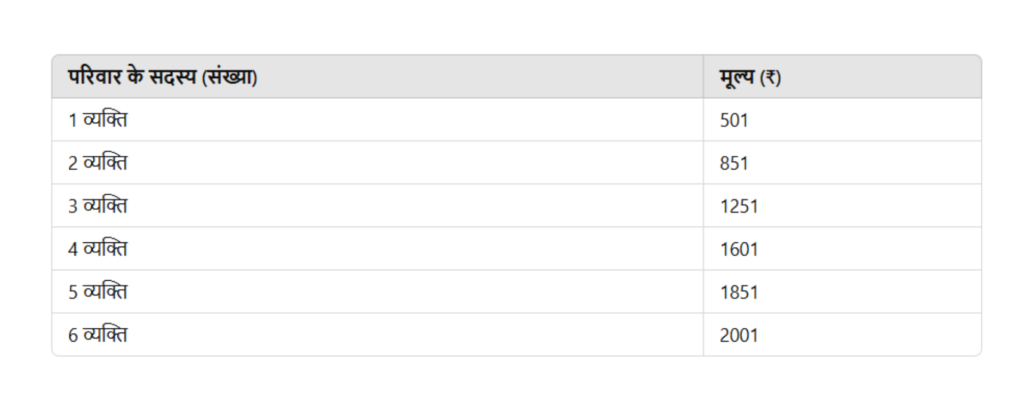This screenshot has height=395, width=1024.
Task: Click the मूल्य (₹) column header
Action: point(842,77)
